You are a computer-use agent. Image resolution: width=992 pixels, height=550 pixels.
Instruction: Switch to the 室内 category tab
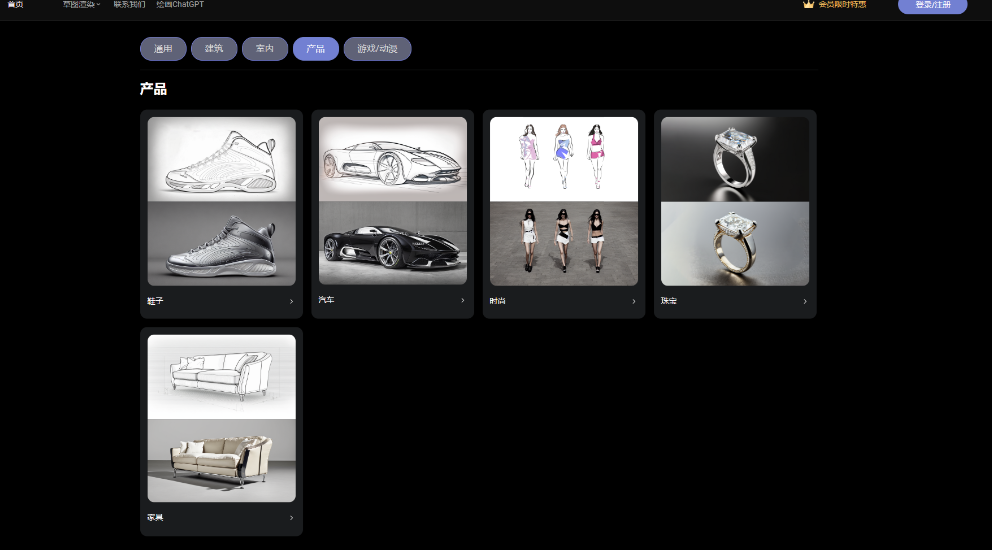265,49
